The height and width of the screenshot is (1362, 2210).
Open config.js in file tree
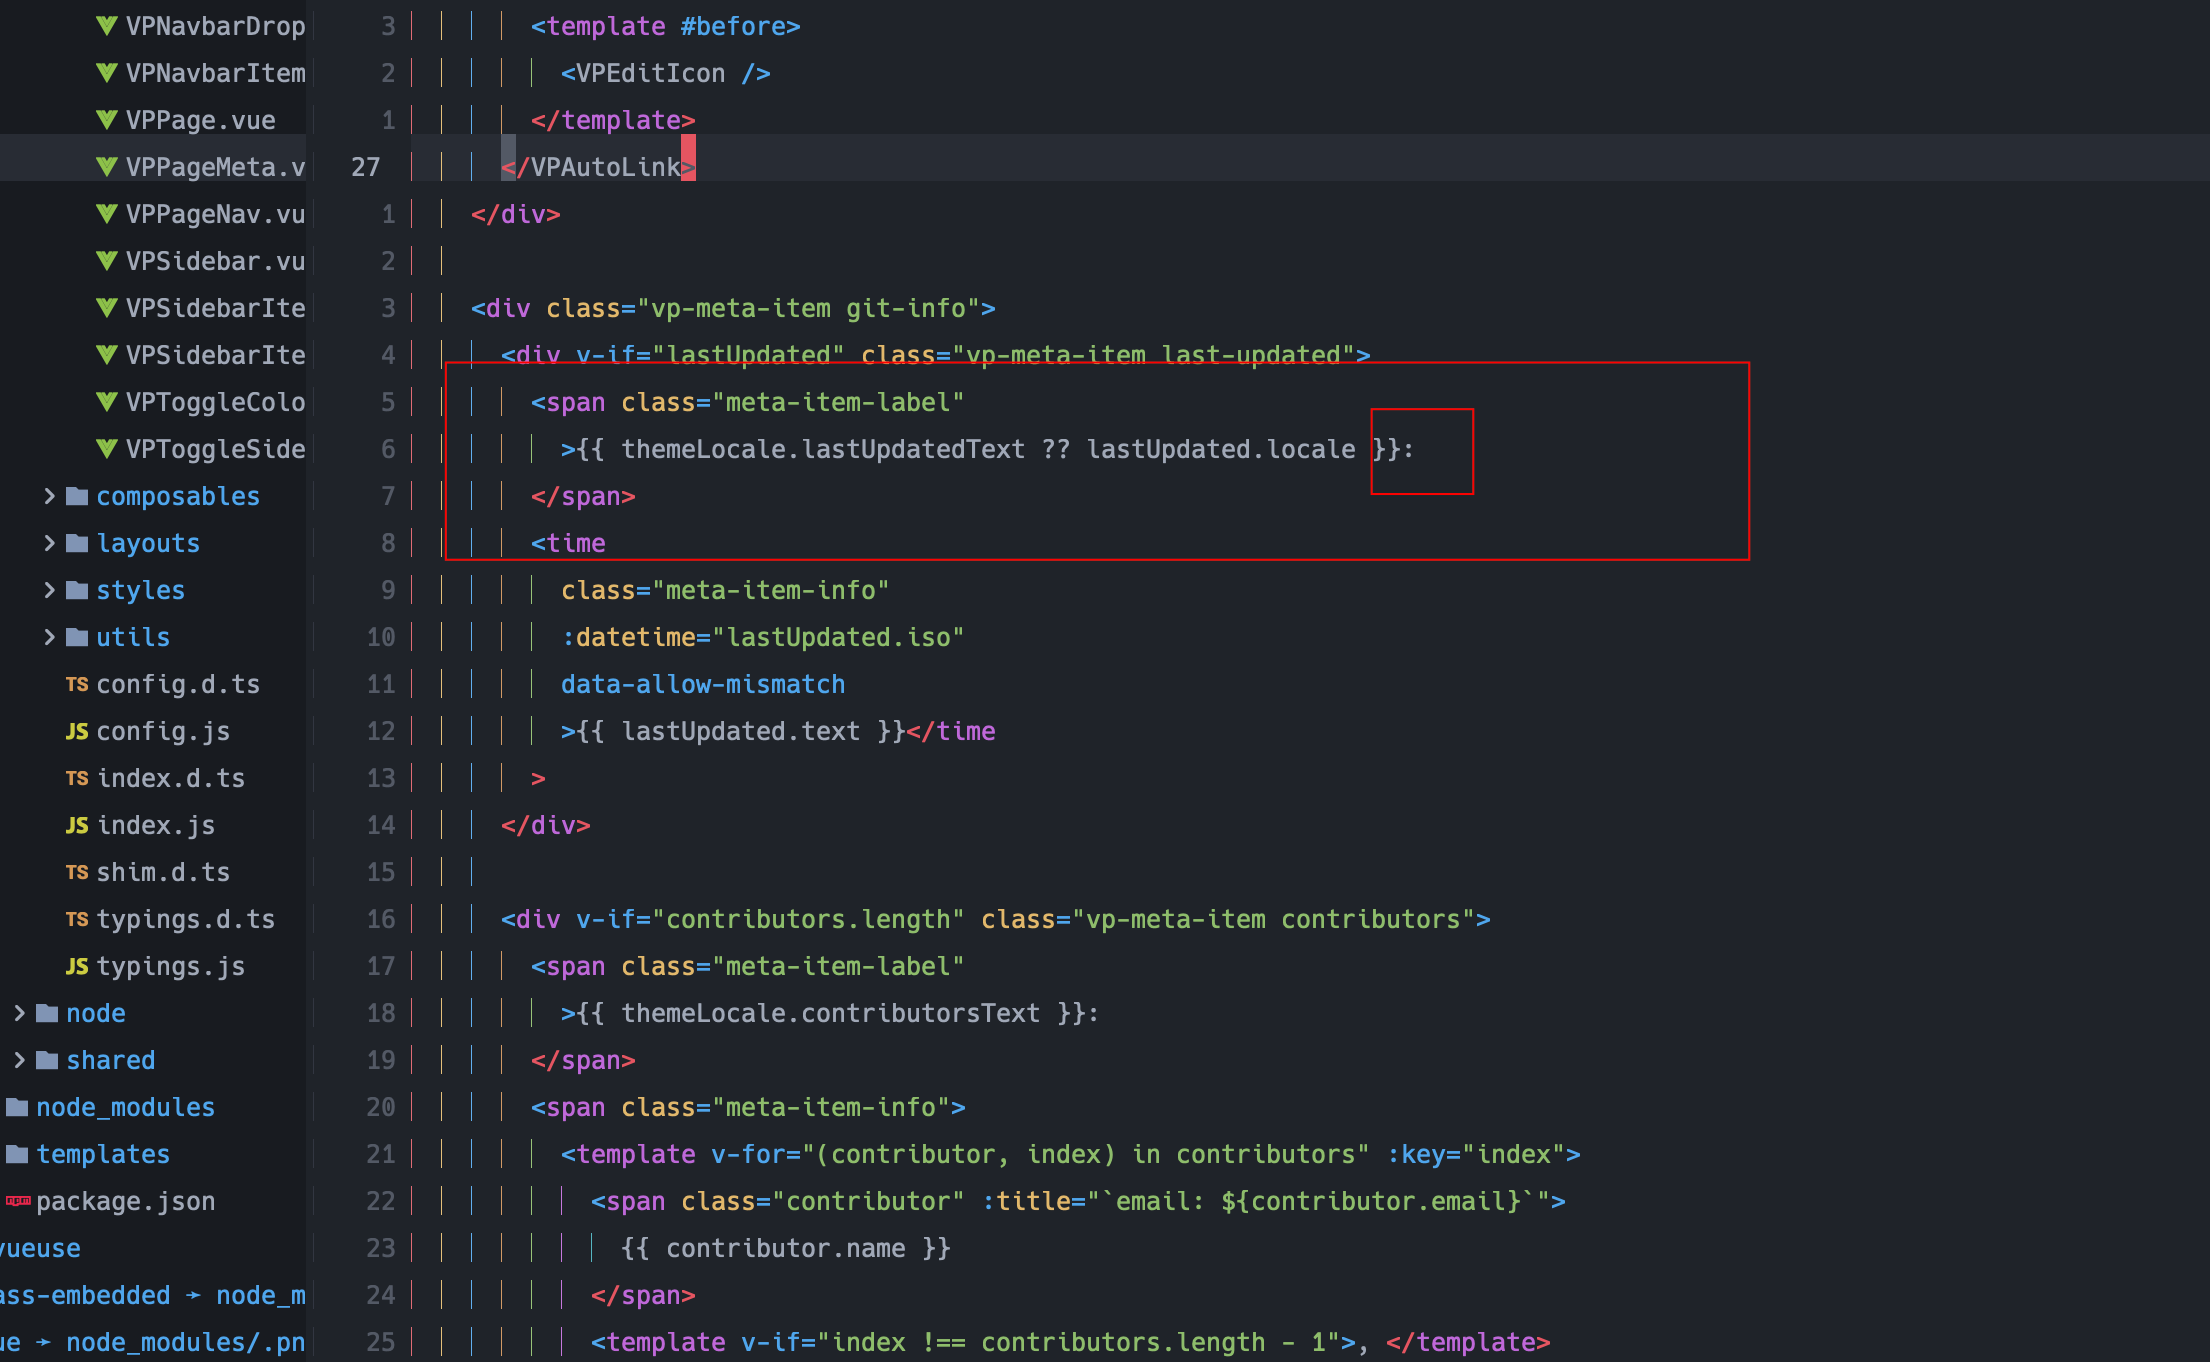[x=163, y=731]
